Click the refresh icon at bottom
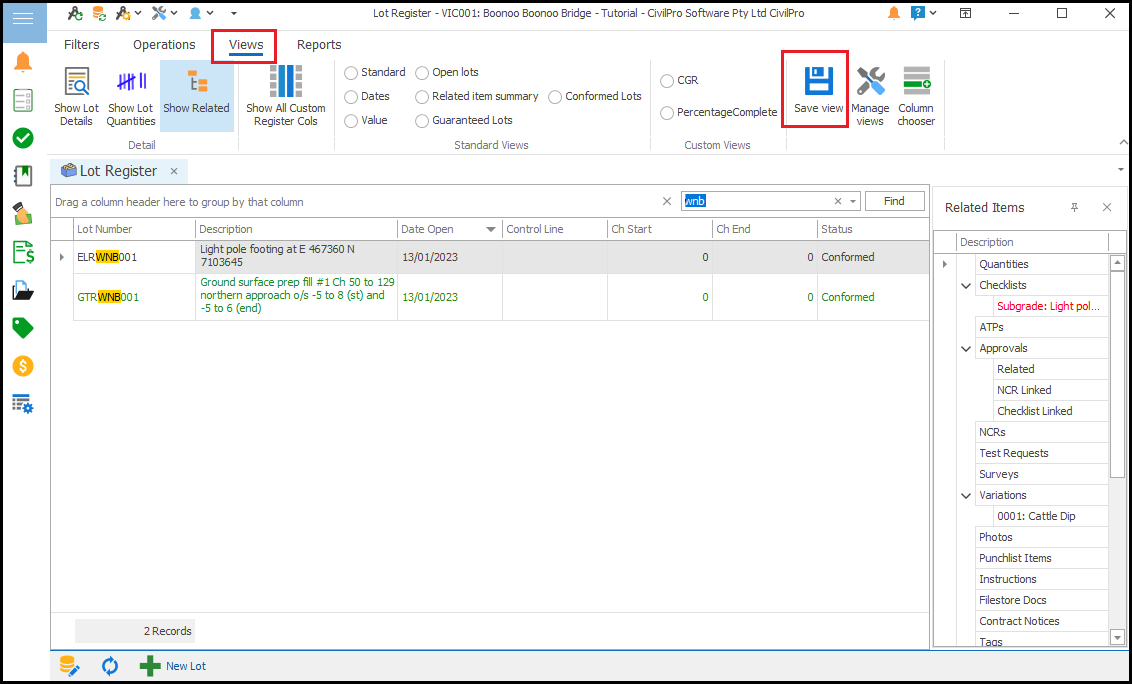This screenshot has width=1132, height=684. (x=110, y=666)
